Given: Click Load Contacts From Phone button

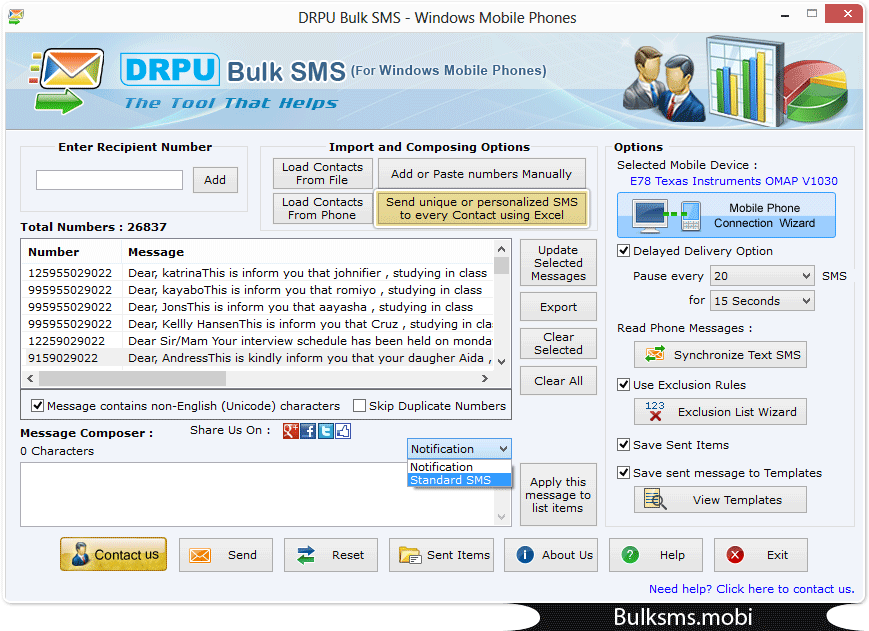Looking at the screenshot, I should (323, 208).
